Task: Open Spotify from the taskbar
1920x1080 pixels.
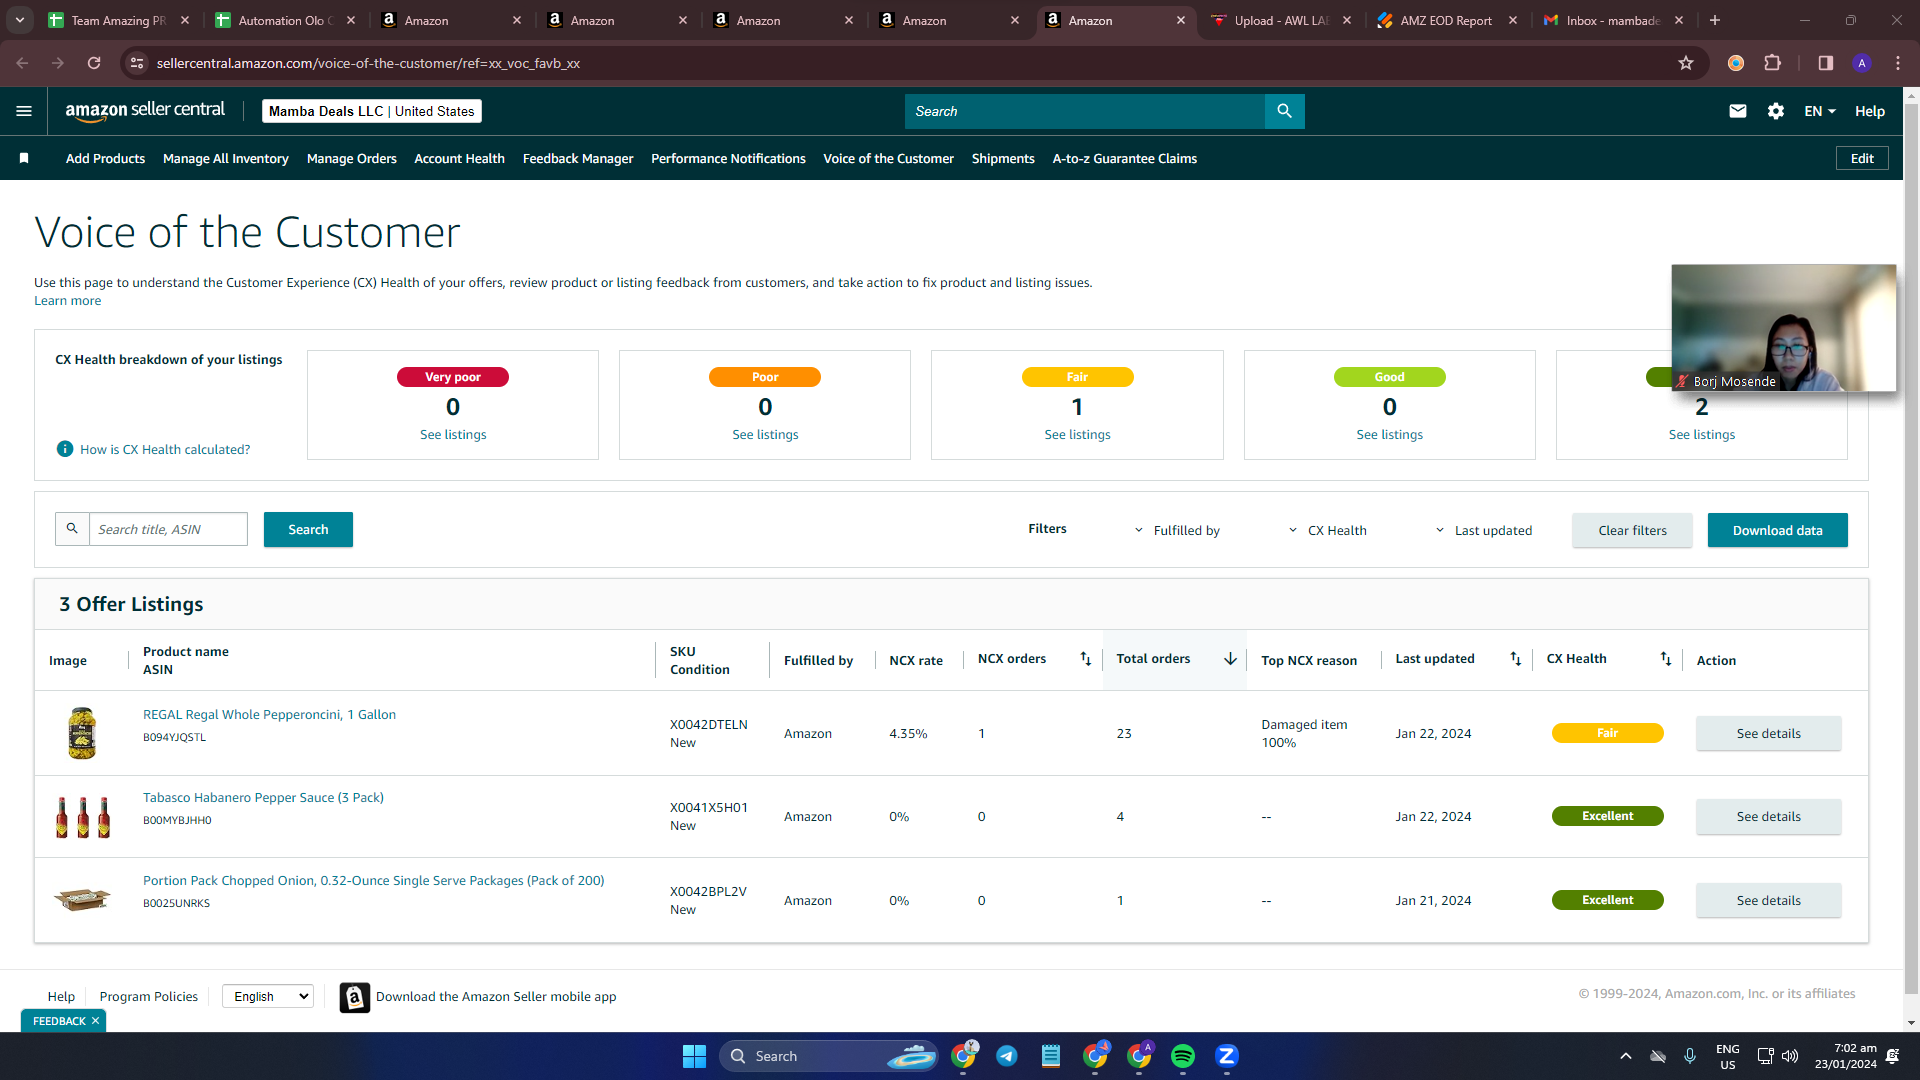Action: [x=1183, y=1056]
